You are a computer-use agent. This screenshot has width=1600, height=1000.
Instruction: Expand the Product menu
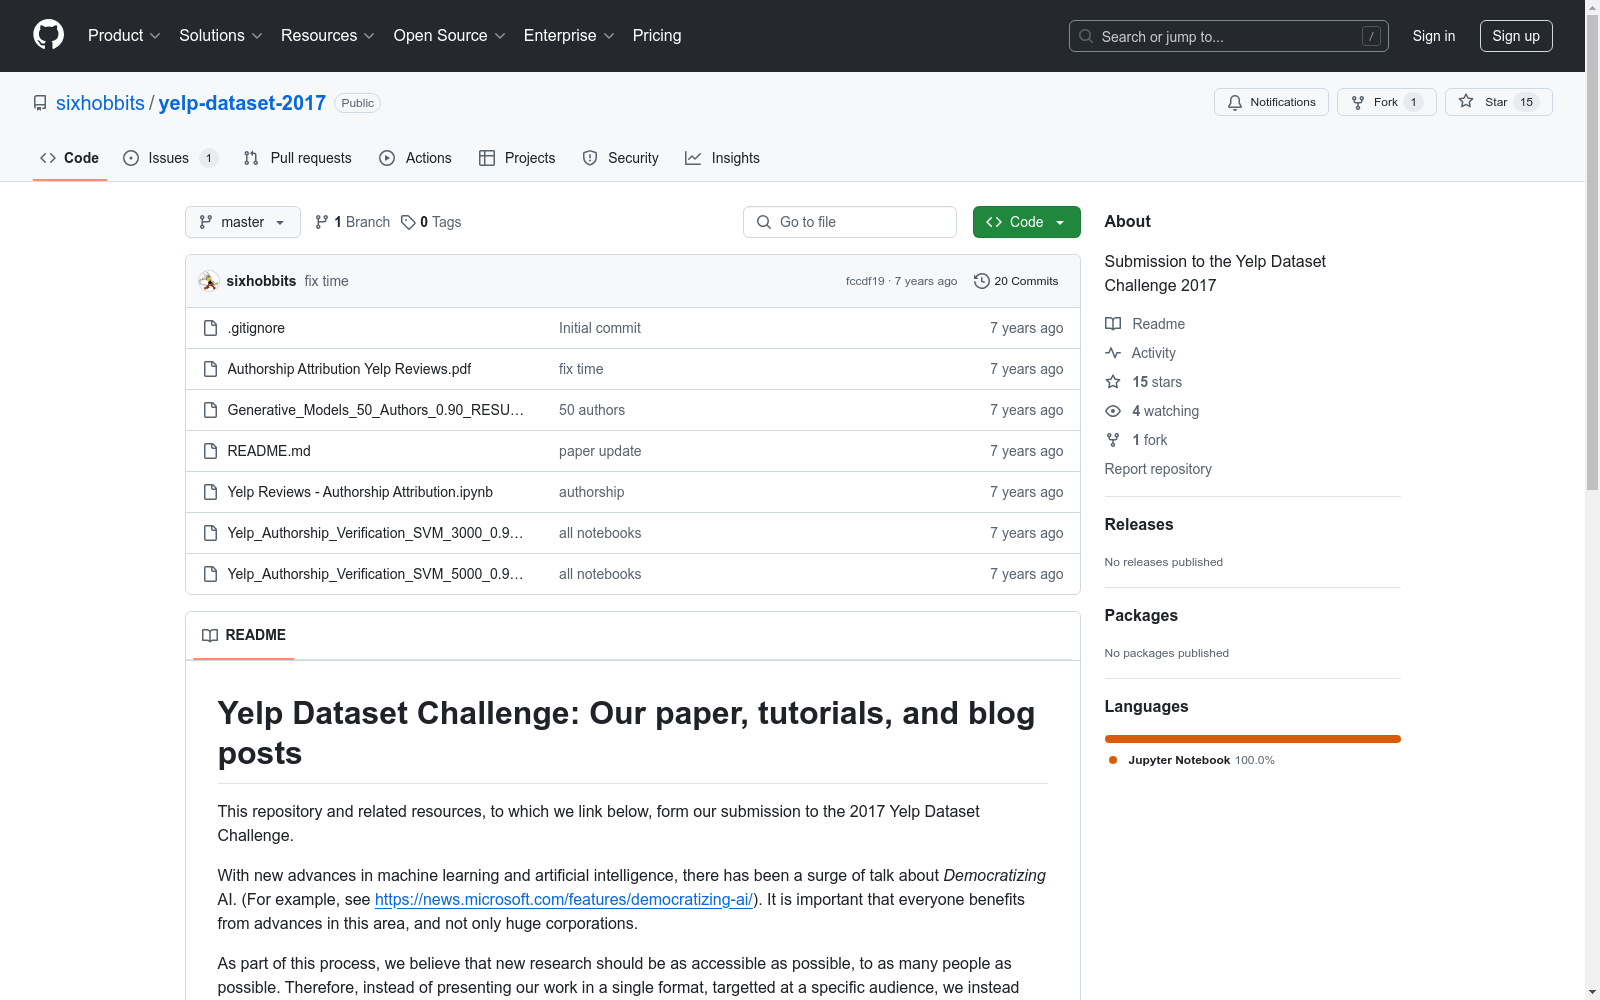[x=124, y=35]
